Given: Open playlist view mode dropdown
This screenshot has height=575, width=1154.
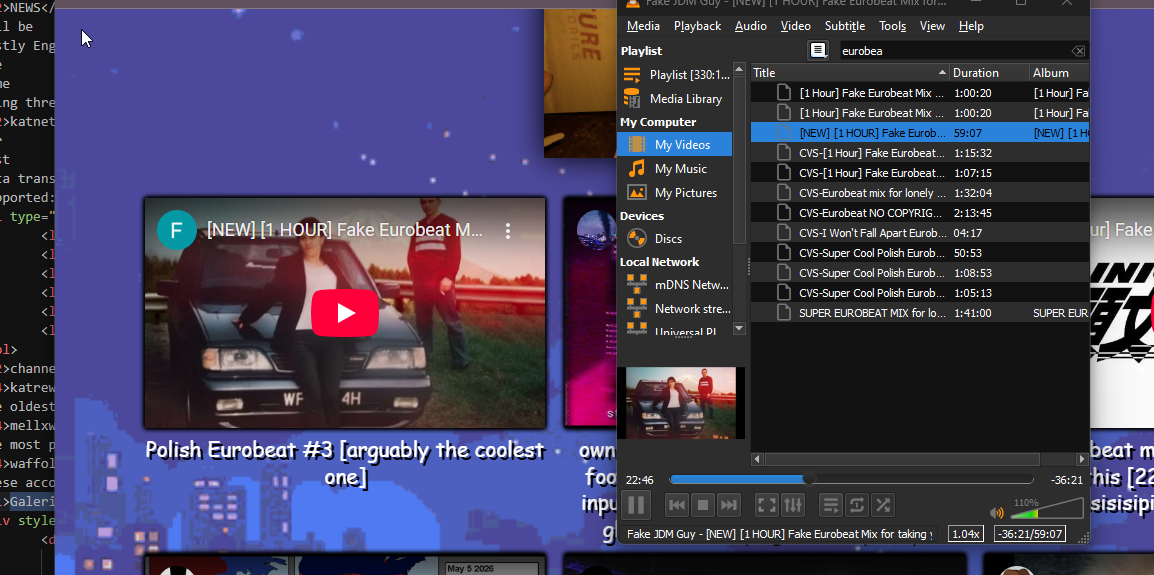Looking at the screenshot, I should tap(818, 51).
